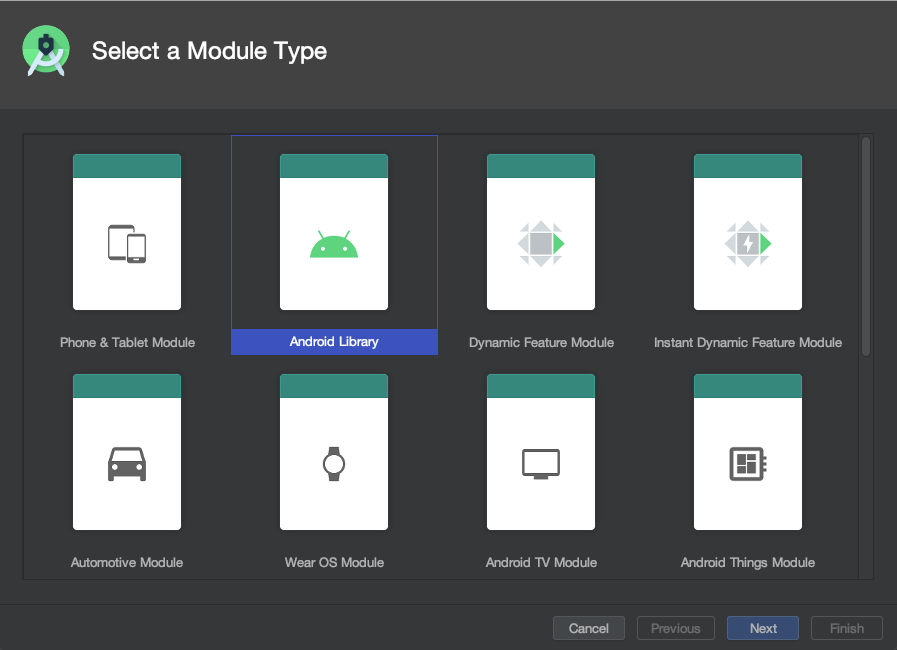This screenshot has height=650, width=897.
Task: Click the "Instant Dynamic Feature Module" label
Action: (748, 342)
